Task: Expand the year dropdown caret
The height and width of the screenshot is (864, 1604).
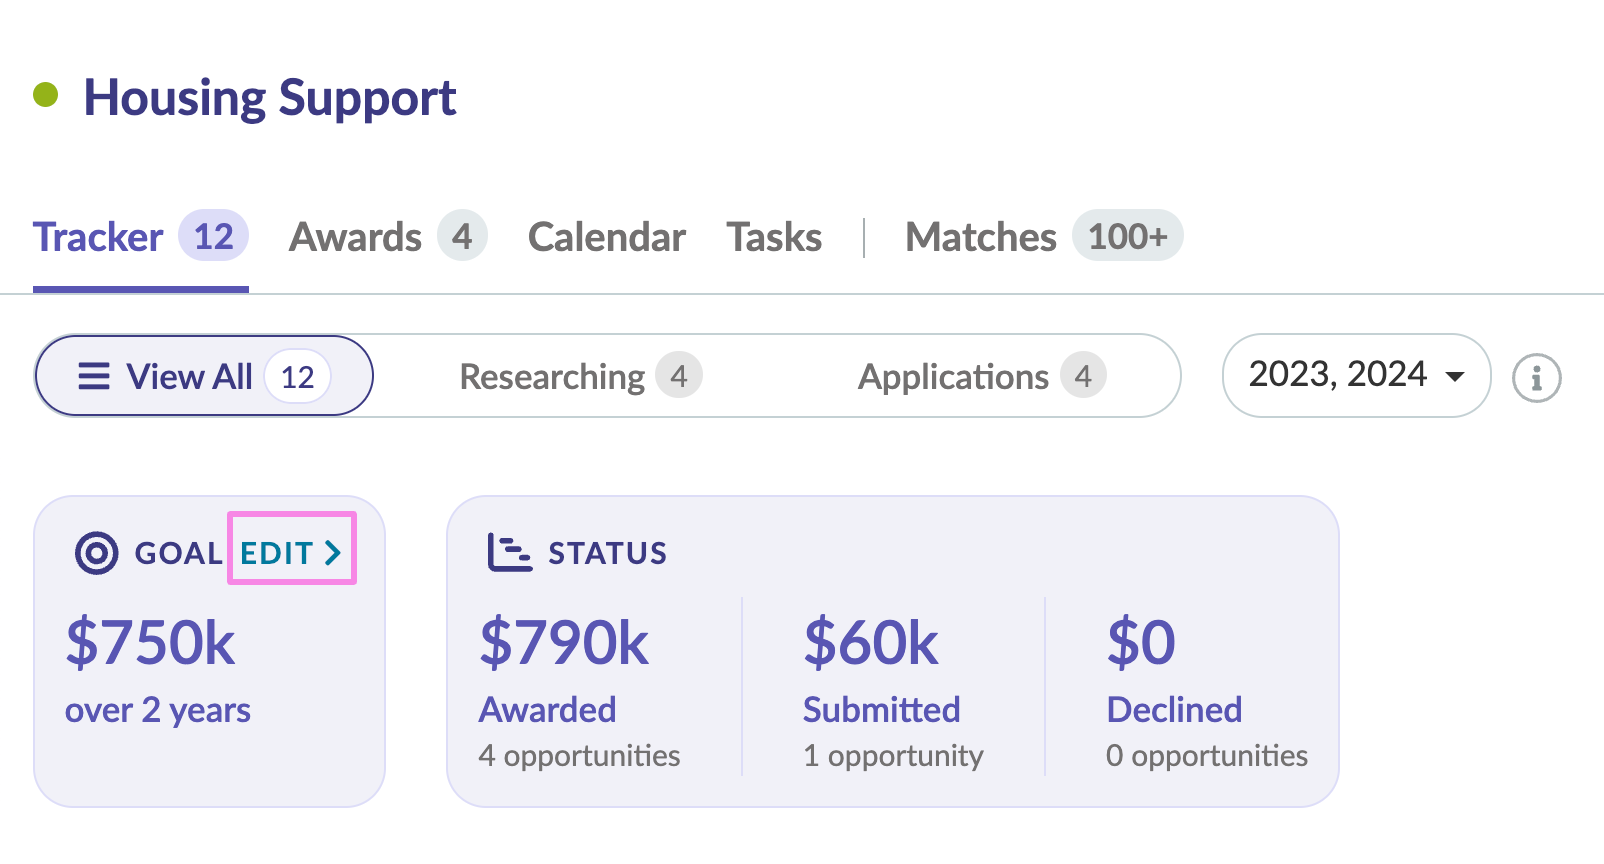Action: click(1455, 376)
